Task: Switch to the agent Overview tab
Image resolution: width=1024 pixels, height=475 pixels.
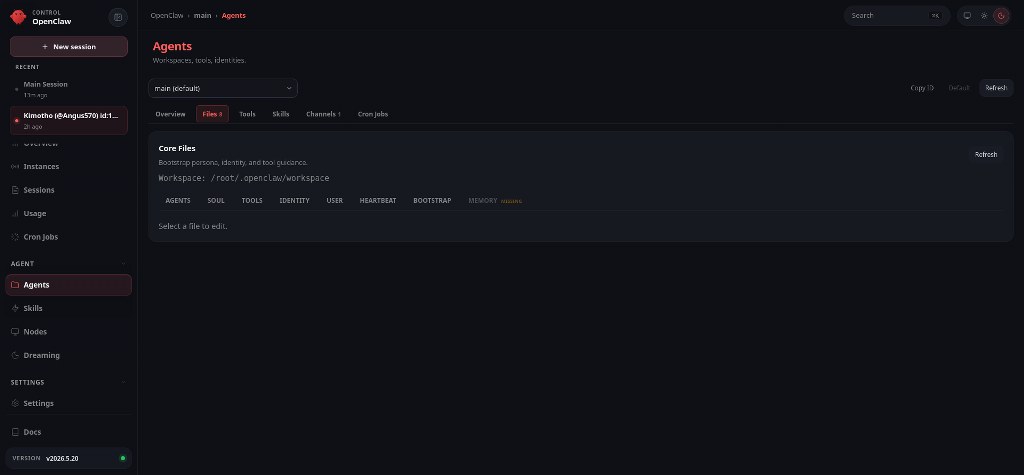Action: pos(170,114)
